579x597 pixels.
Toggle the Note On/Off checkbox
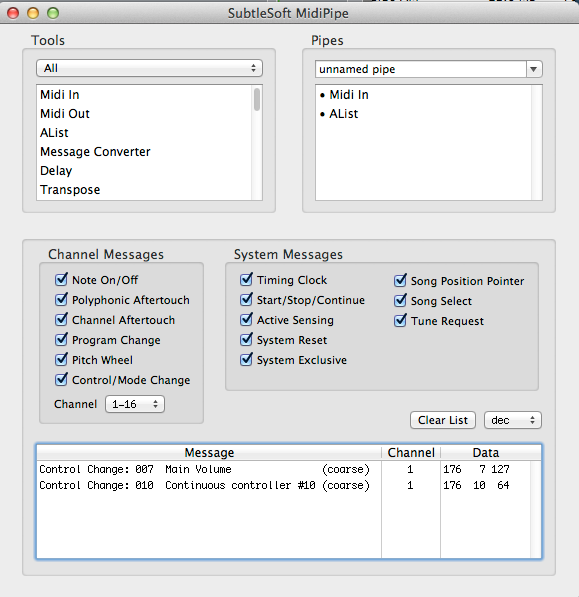coord(61,280)
